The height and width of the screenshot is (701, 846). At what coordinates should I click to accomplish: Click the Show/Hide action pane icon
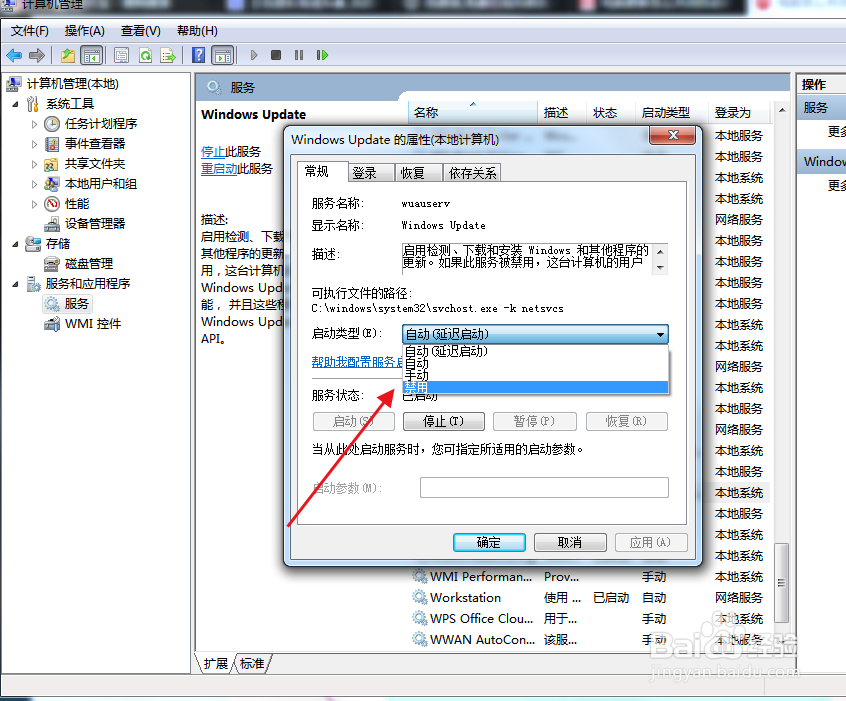222,55
